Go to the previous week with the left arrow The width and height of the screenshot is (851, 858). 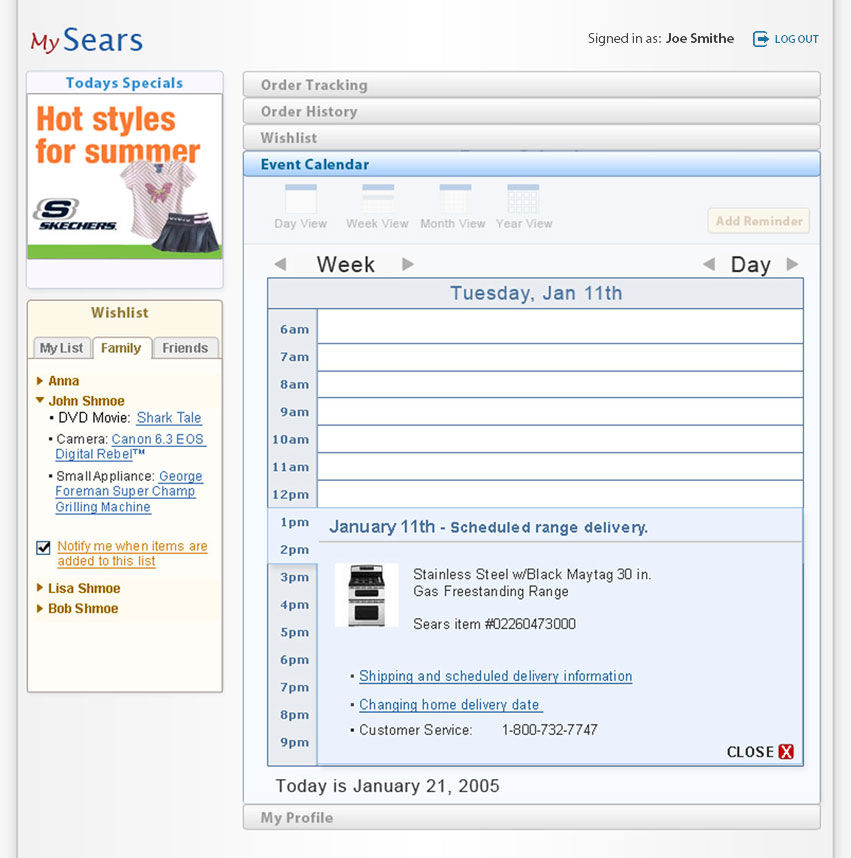[281, 264]
